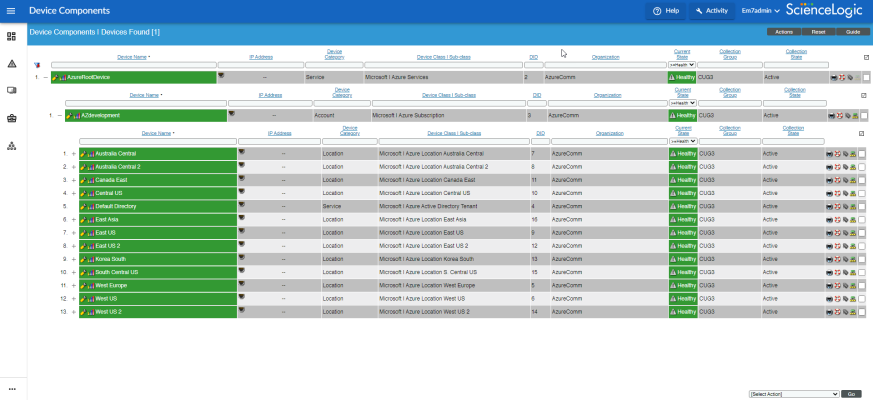Screen dimensions: 873x400
Task: Click the select-all box icon for top-level table
Action: (866, 57)
